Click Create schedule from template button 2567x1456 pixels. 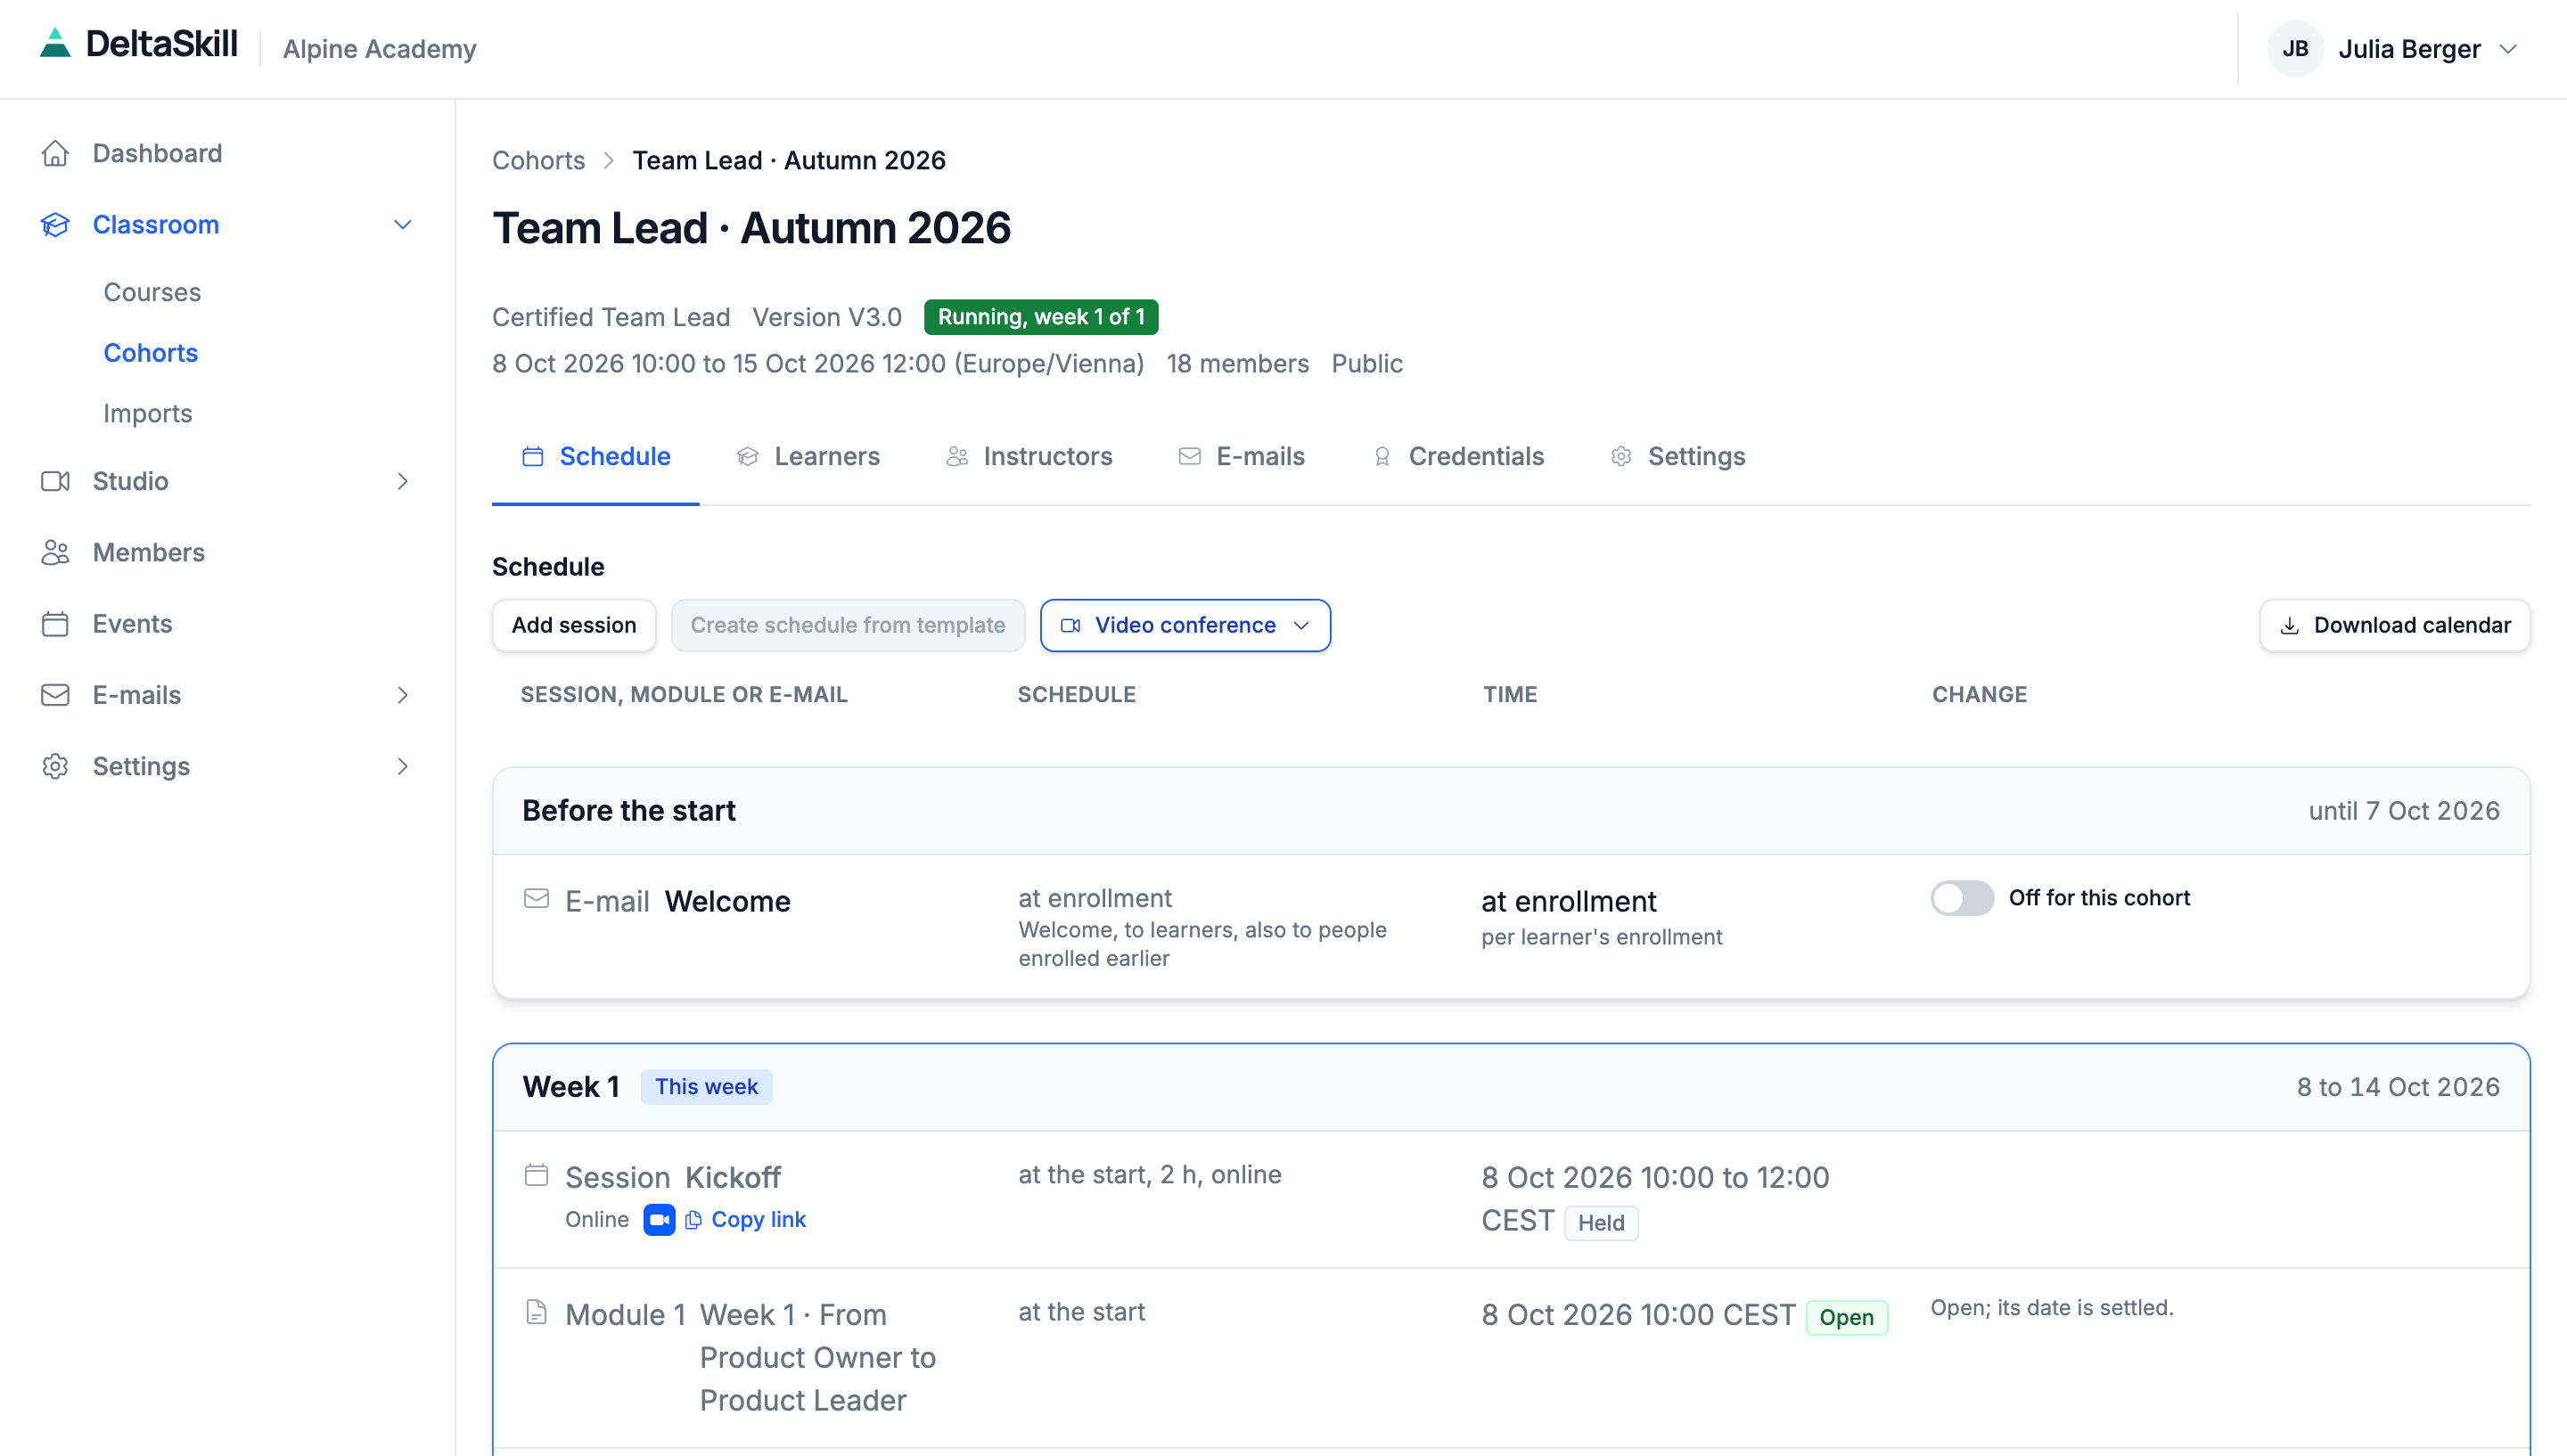point(847,625)
